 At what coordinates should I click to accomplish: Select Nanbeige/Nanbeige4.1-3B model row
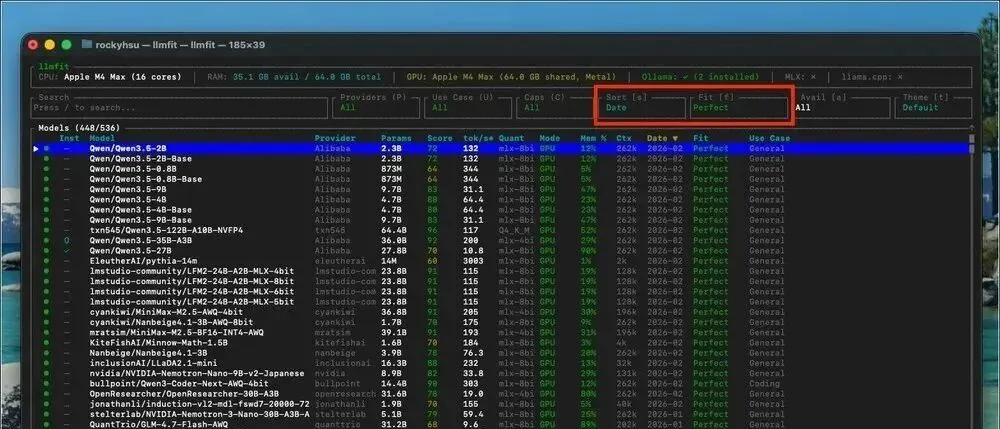(501, 353)
